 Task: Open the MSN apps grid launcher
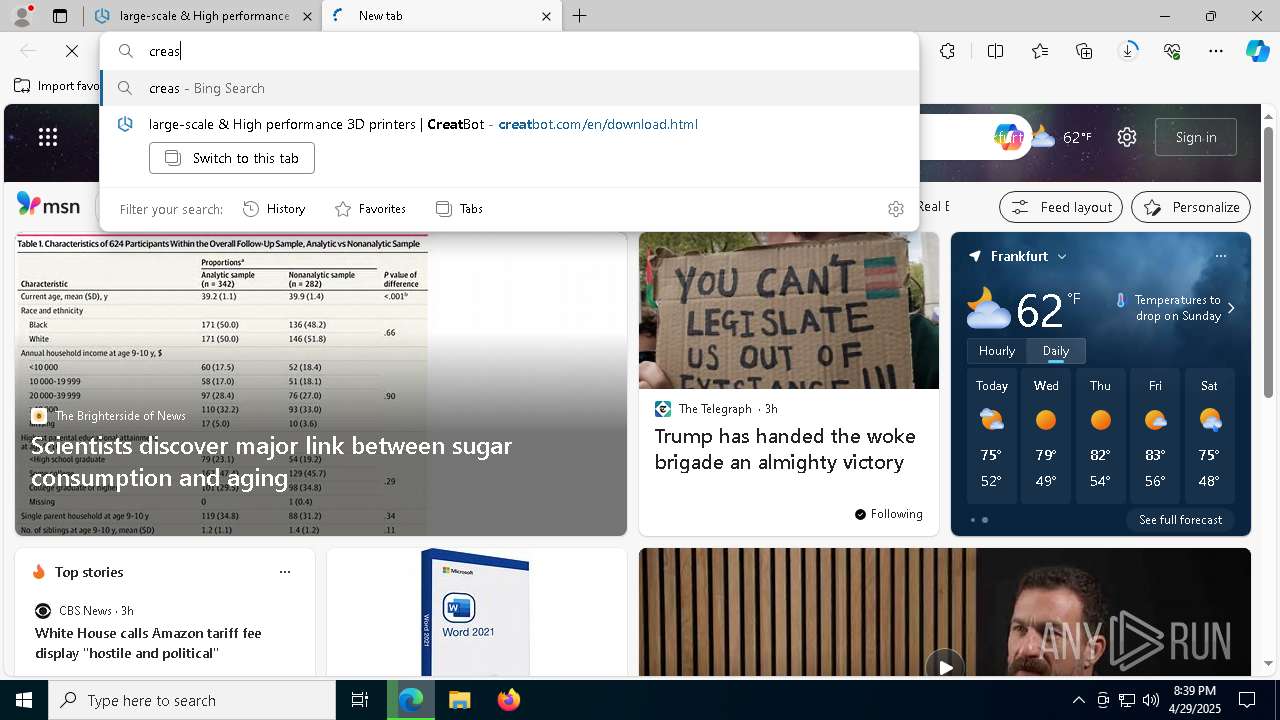48,137
